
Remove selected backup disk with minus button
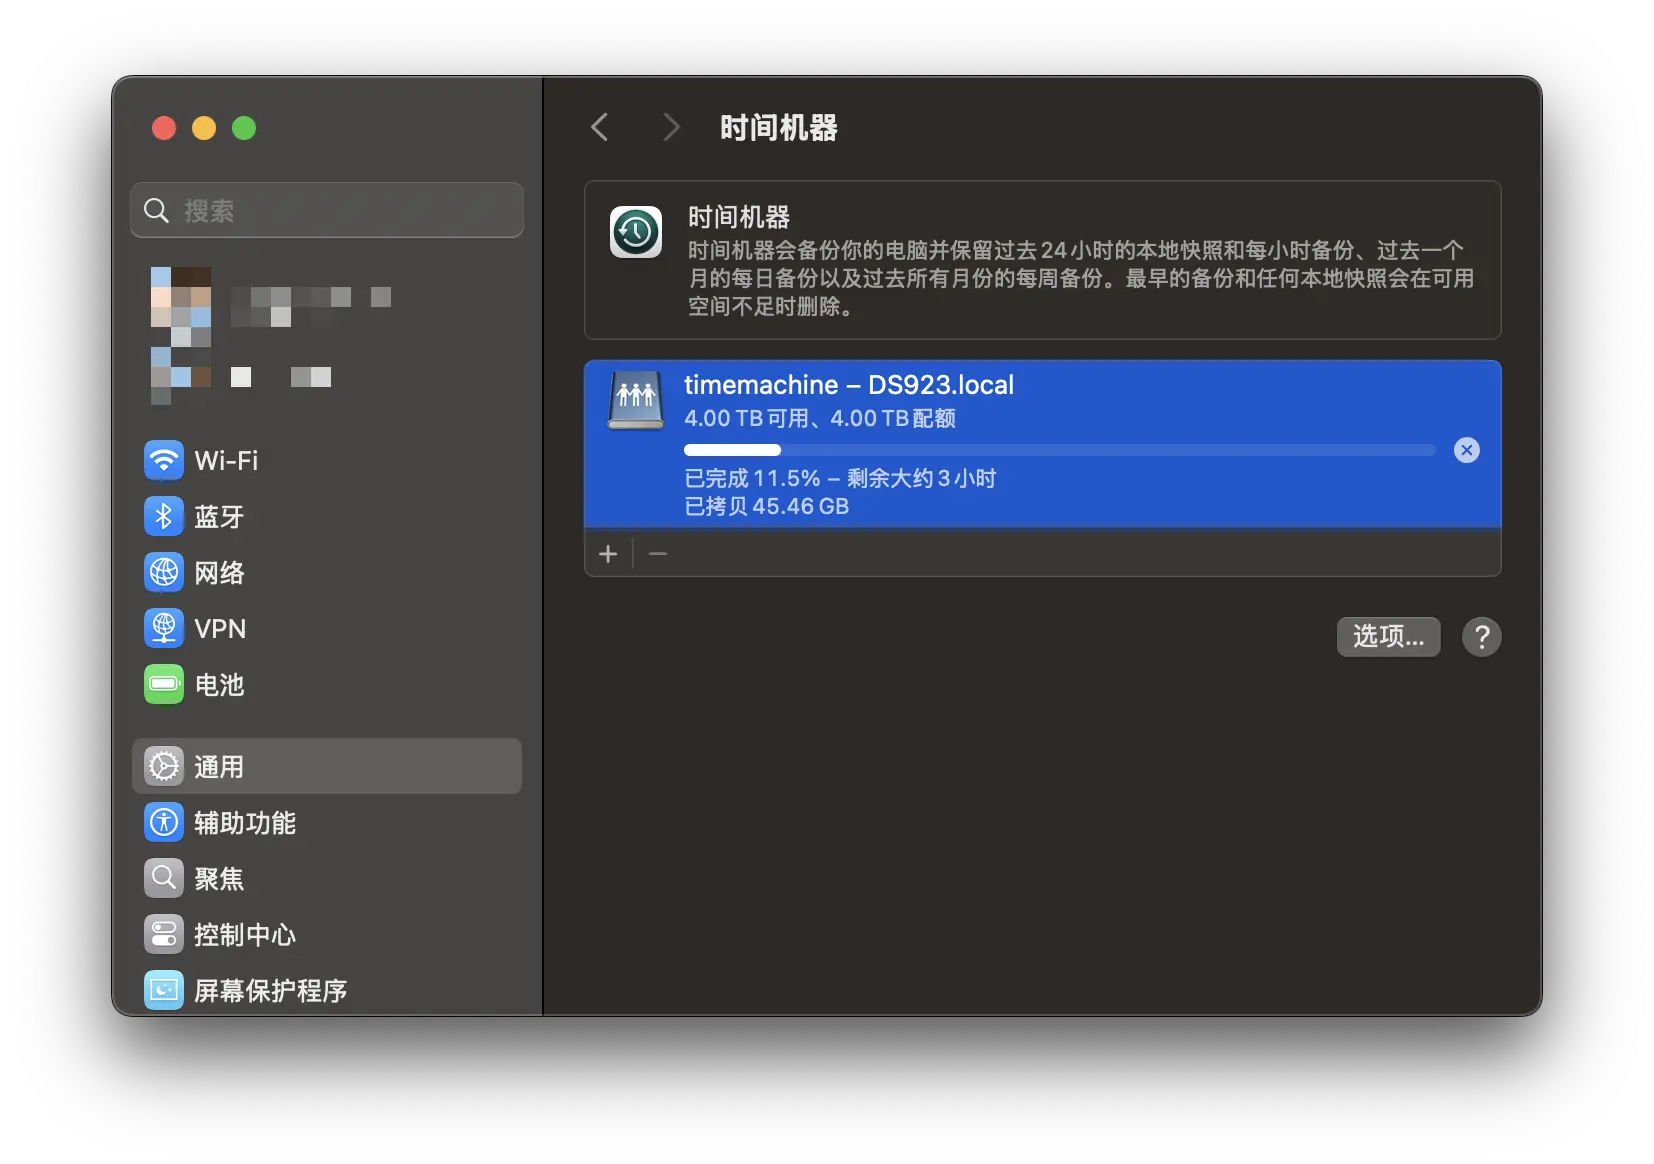click(x=658, y=554)
